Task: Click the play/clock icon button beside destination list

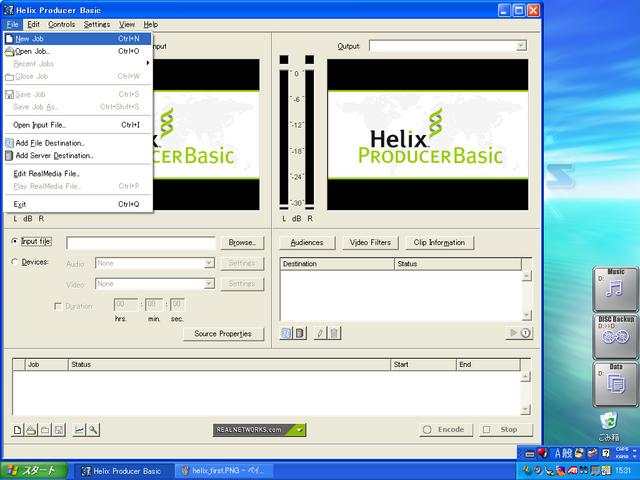Action: 519,333
